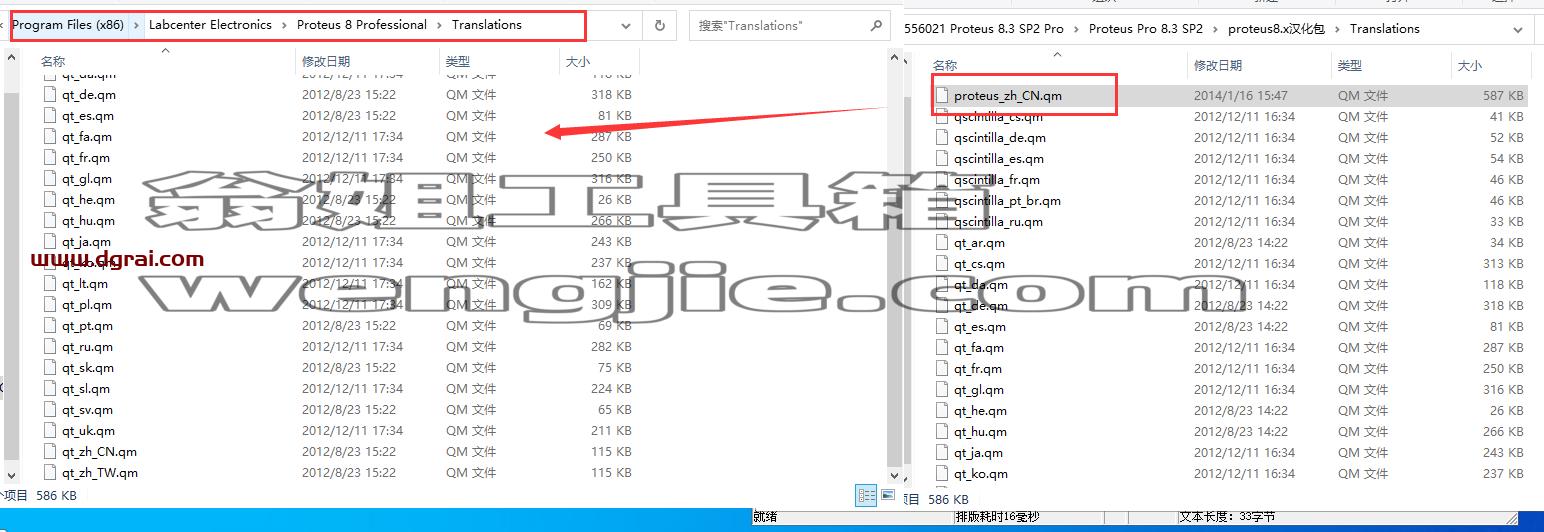Select qt_zh_CN.qm file icon in left window
The width and height of the screenshot is (1544, 532).
point(51,452)
